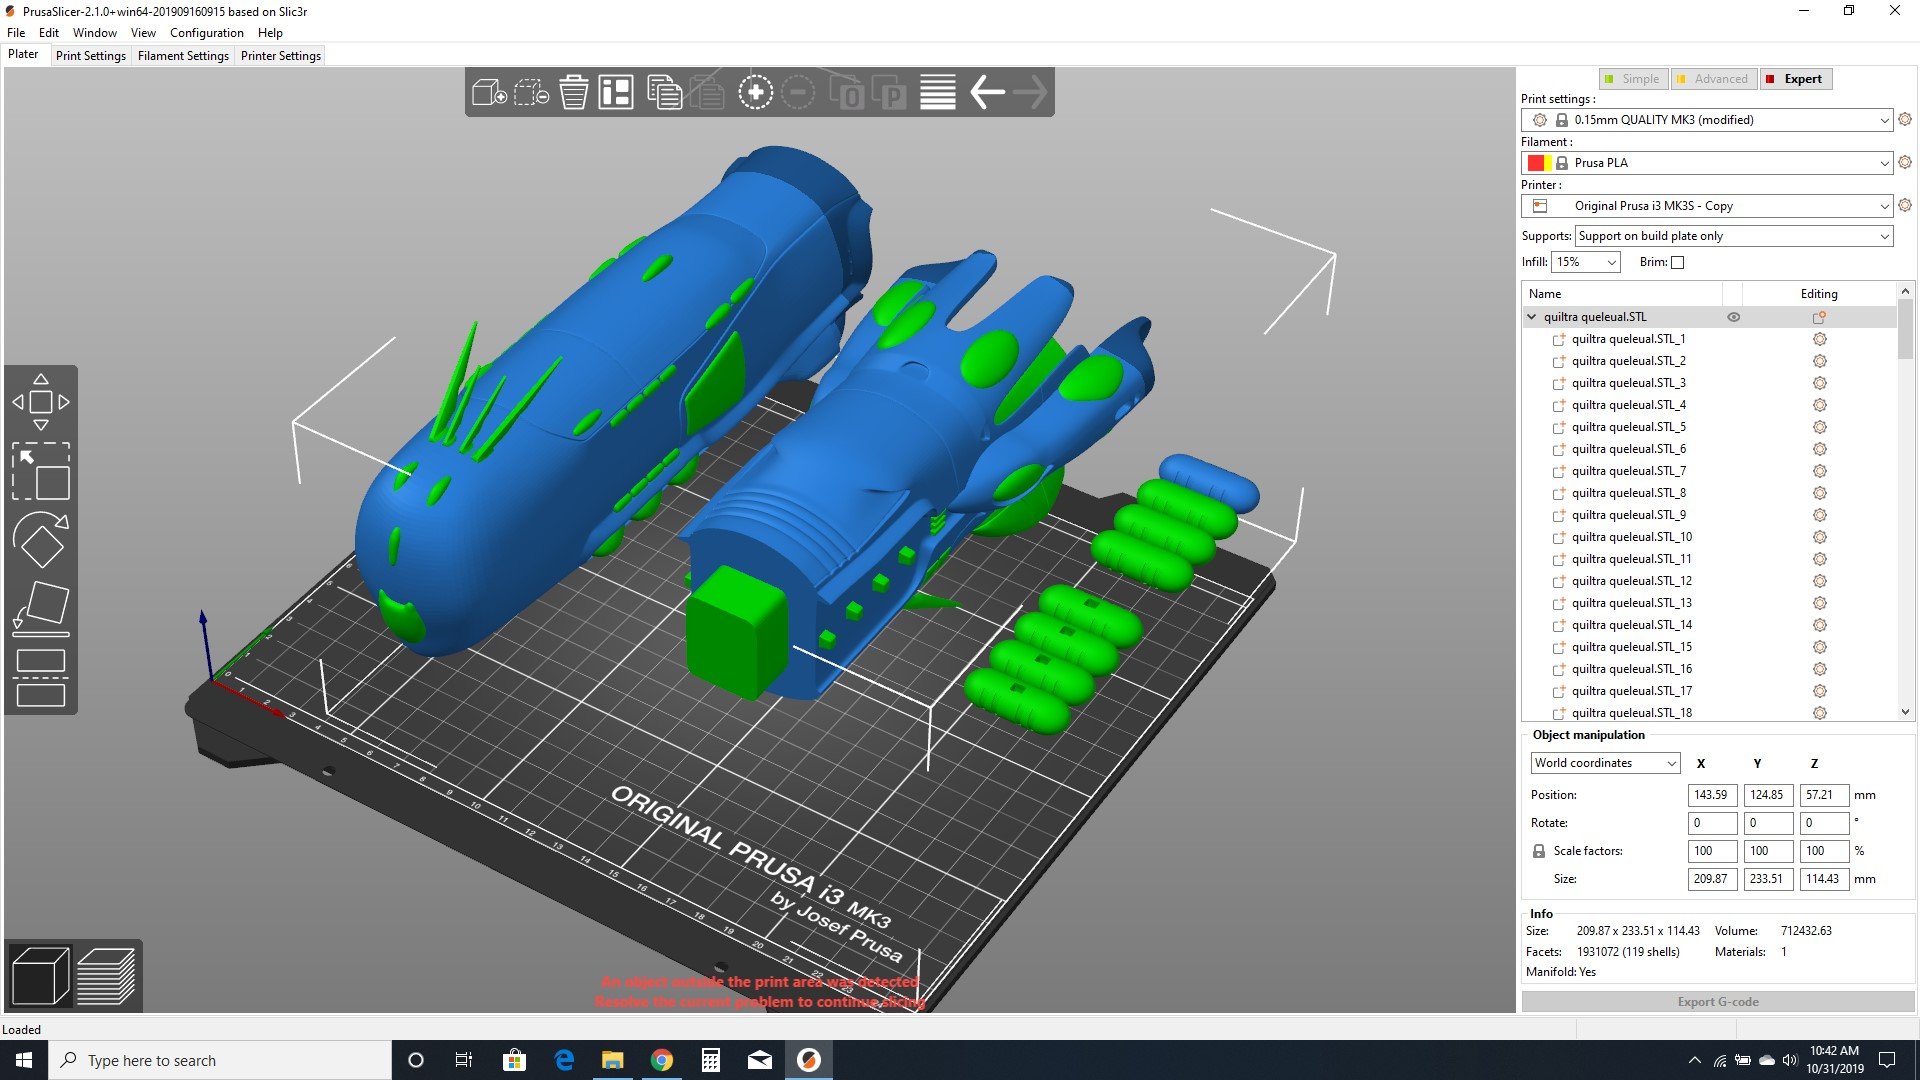Open Calculator from the taskbar

[x=710, y=1060]
